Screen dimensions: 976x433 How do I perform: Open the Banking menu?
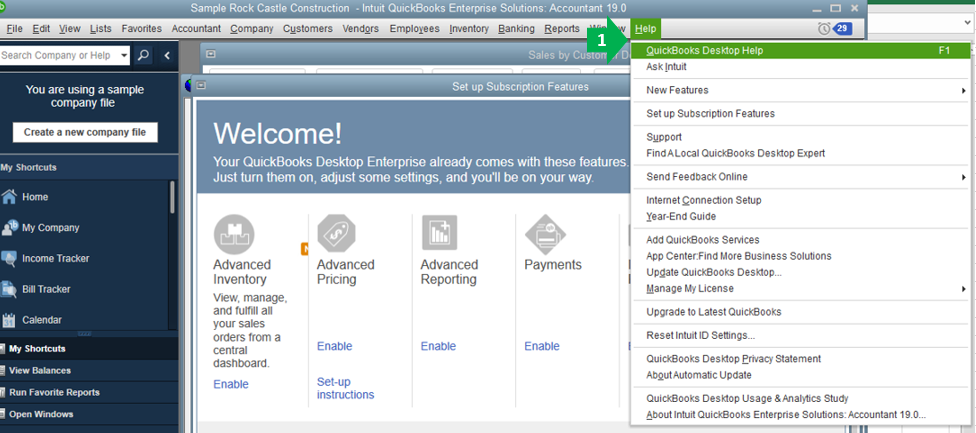coord(517,29)
